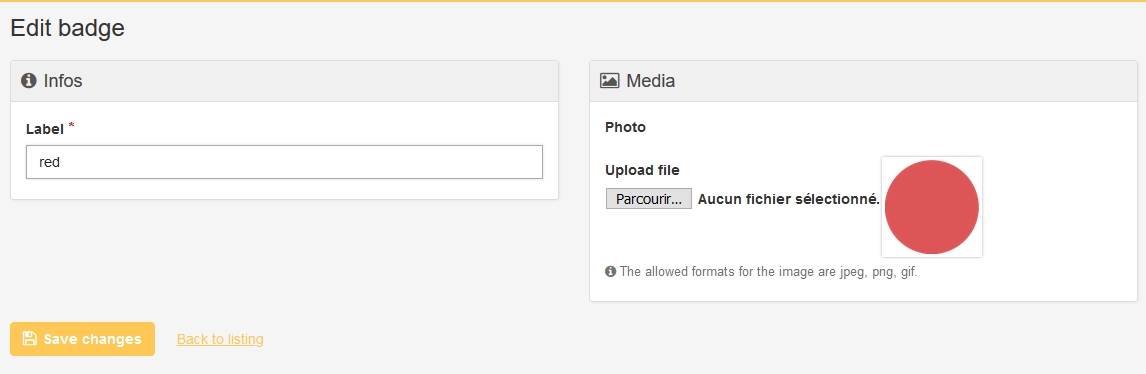Click the word red inside Label input

click(x=49, y=162)
